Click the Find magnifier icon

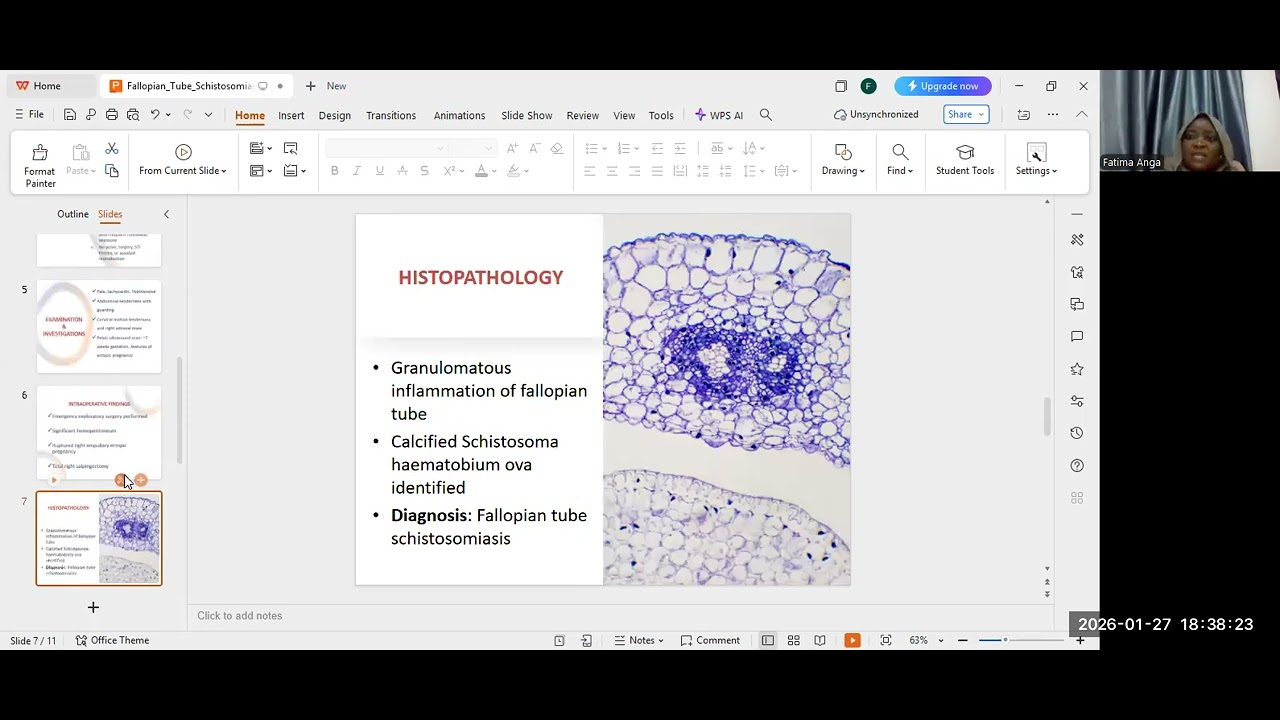click(900, 152)
